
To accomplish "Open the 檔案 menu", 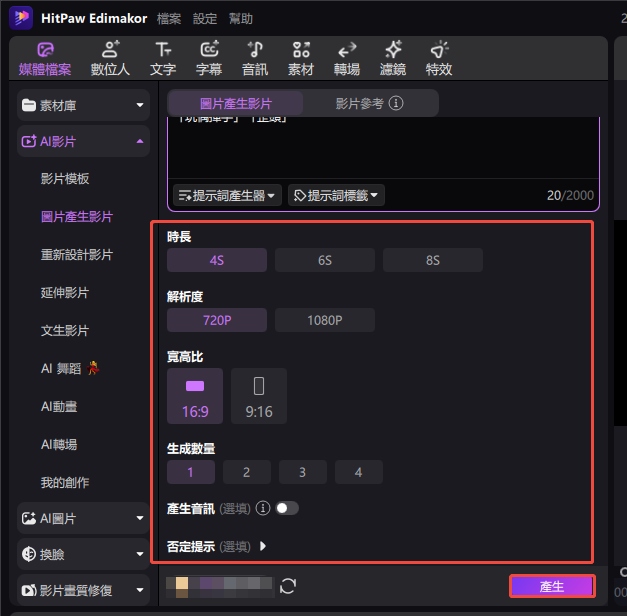I will (x=169, y=18).
